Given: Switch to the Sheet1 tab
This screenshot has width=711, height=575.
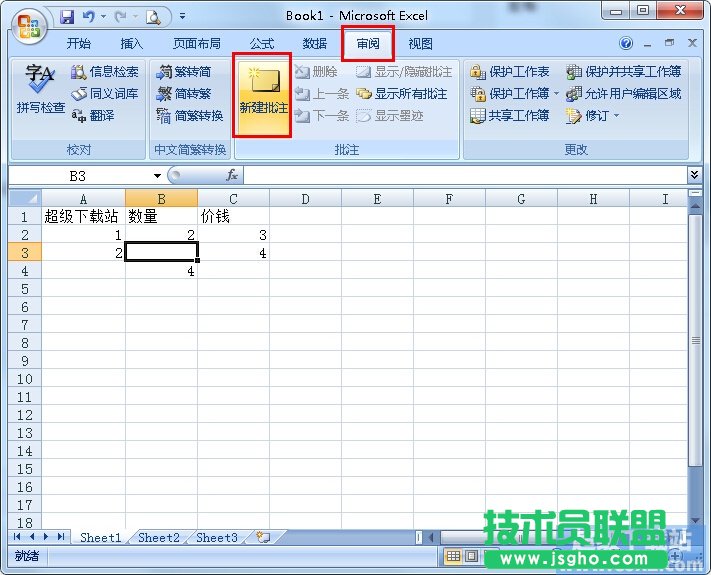Looking at the screenshot, I should pos(101,537).
